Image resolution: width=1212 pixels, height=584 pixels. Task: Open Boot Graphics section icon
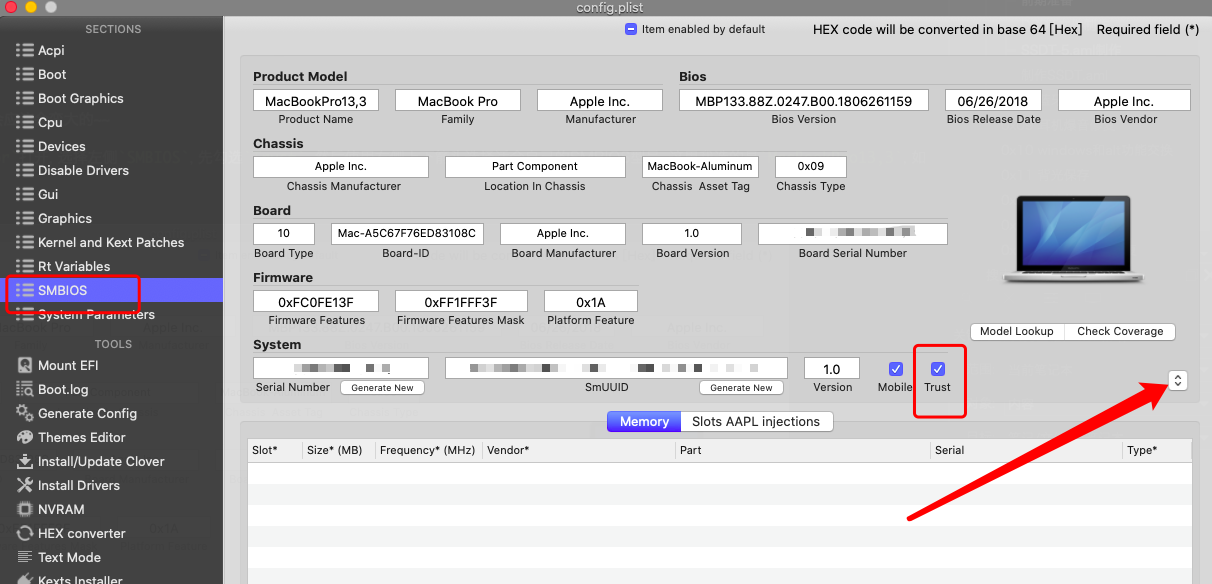coord(25,98)
